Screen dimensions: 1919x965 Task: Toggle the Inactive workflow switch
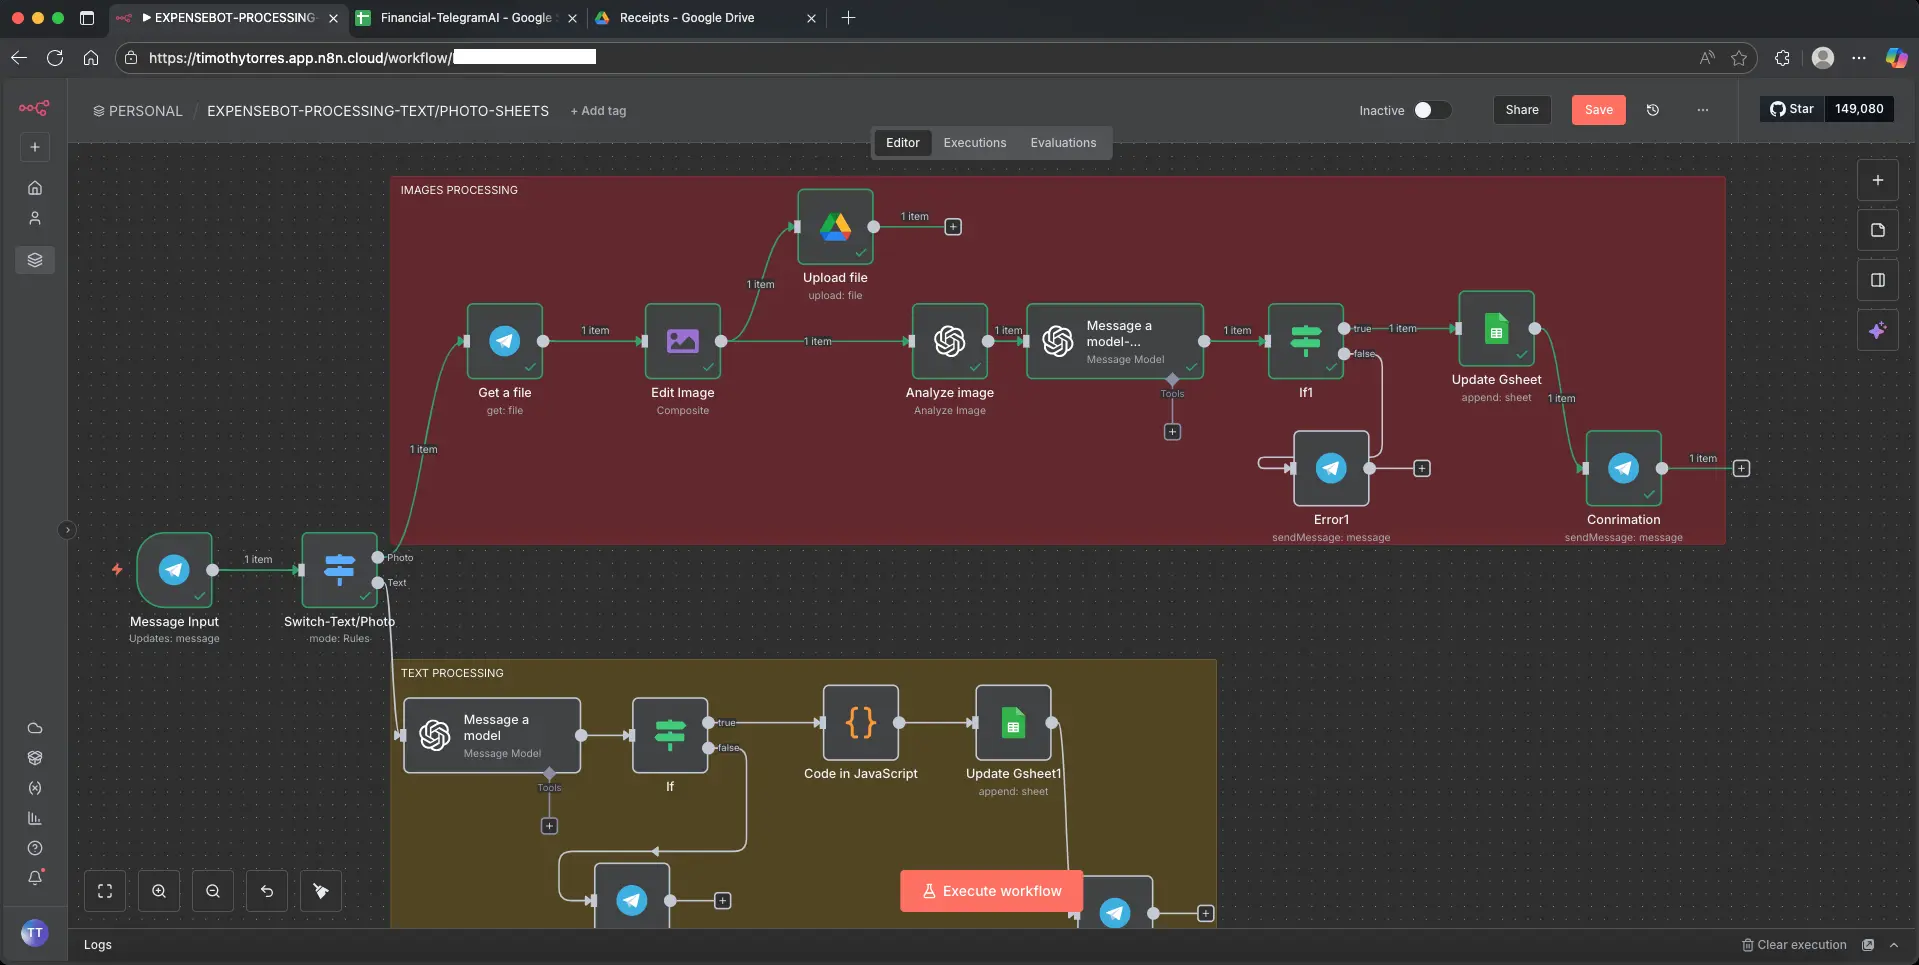pos(1431,110)
